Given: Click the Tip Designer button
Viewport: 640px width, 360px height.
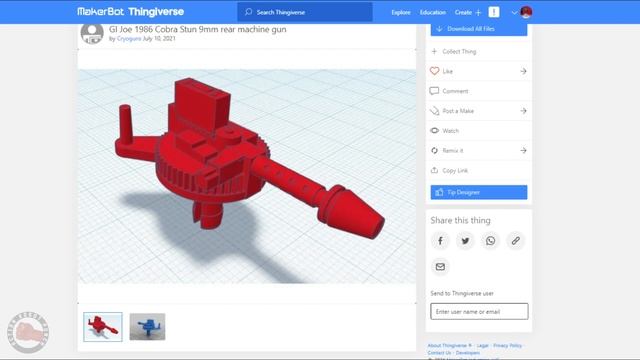Looking at the screenshot, I should point(479,192).
